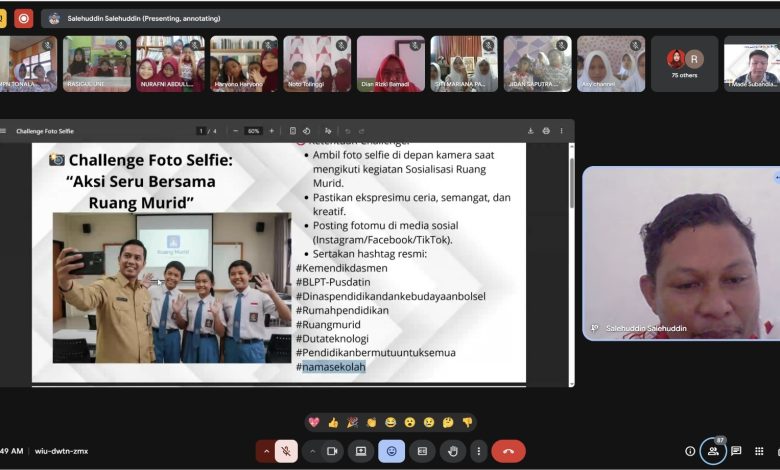780x470 pixels.
Task: Click the Haryono Haryono participant tile
Action: 244,64
